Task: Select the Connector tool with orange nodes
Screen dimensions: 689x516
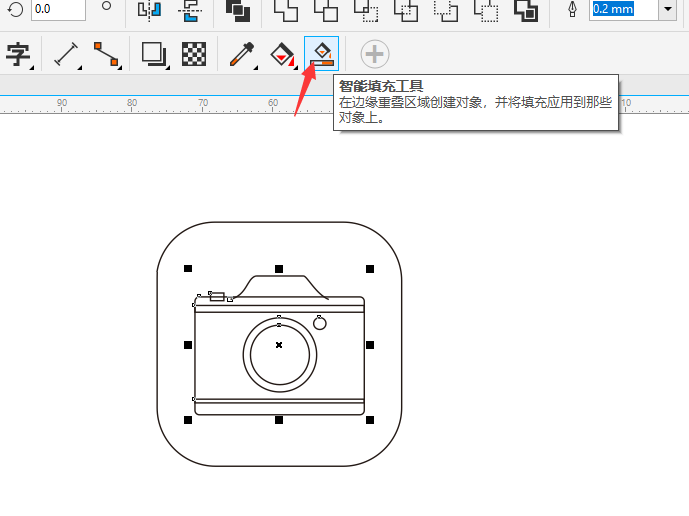Action: [107, 55]
